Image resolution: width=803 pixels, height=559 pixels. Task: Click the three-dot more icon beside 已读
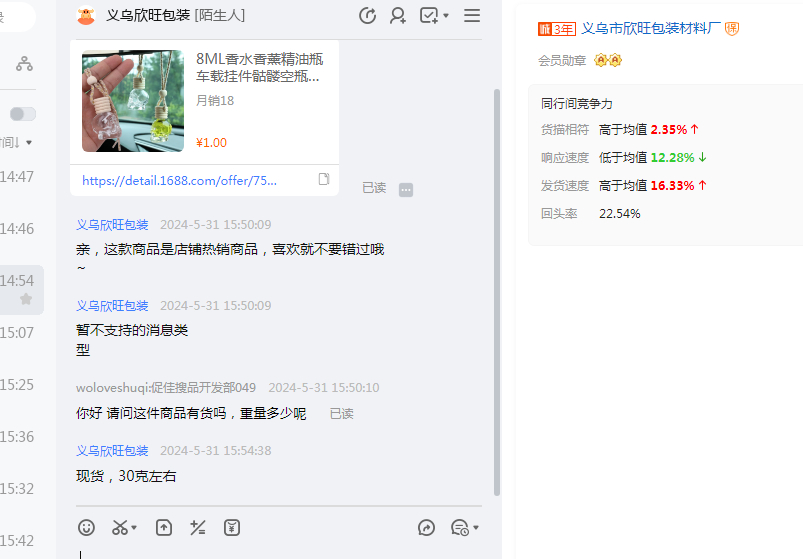(x=406, y=190)
